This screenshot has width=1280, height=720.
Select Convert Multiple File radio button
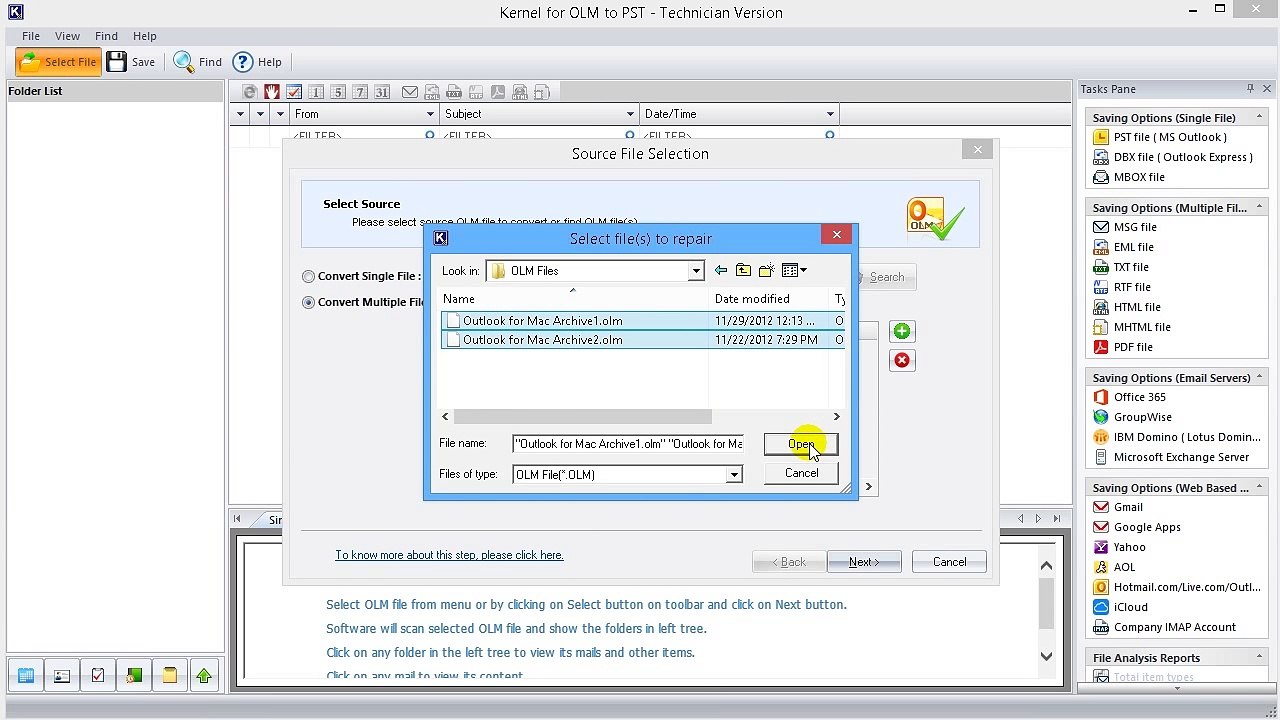click(x=308, y=302)
